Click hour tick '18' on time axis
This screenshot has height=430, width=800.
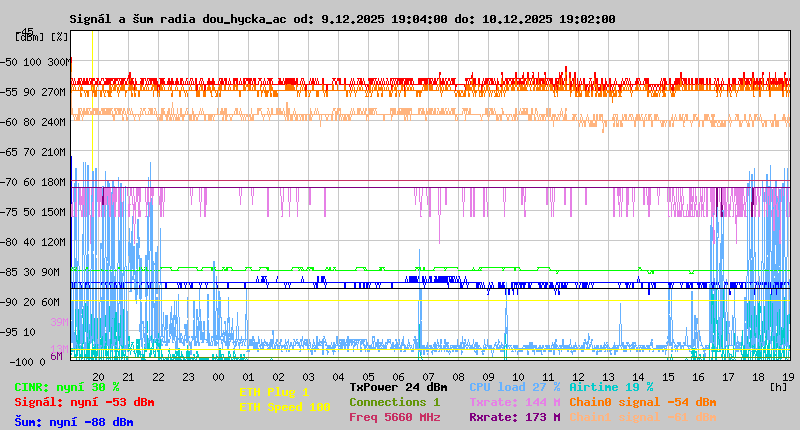click(x=759, y=377)
